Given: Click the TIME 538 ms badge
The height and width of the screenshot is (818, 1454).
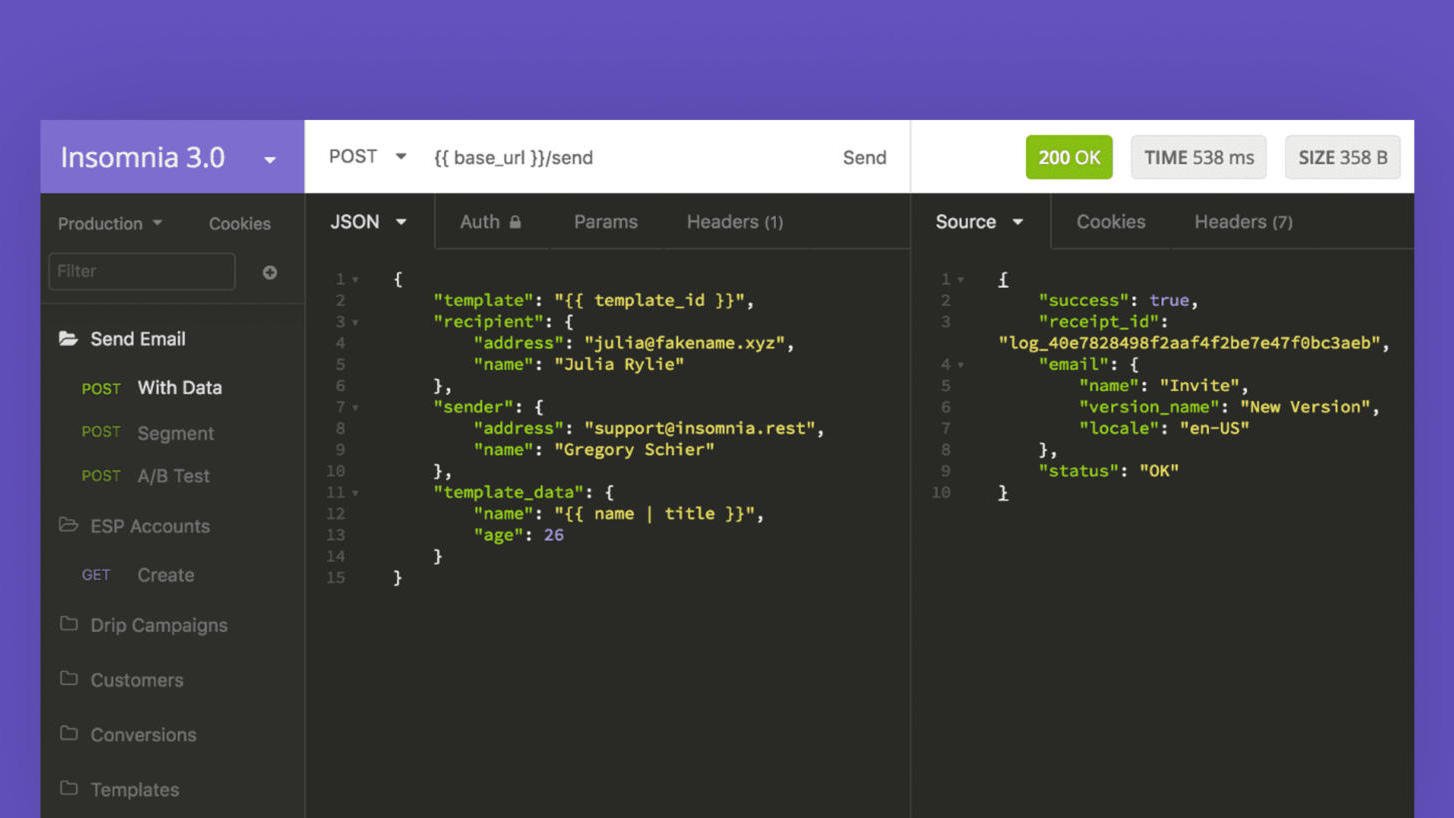Looking at the screenshot, I should 1198,157.
